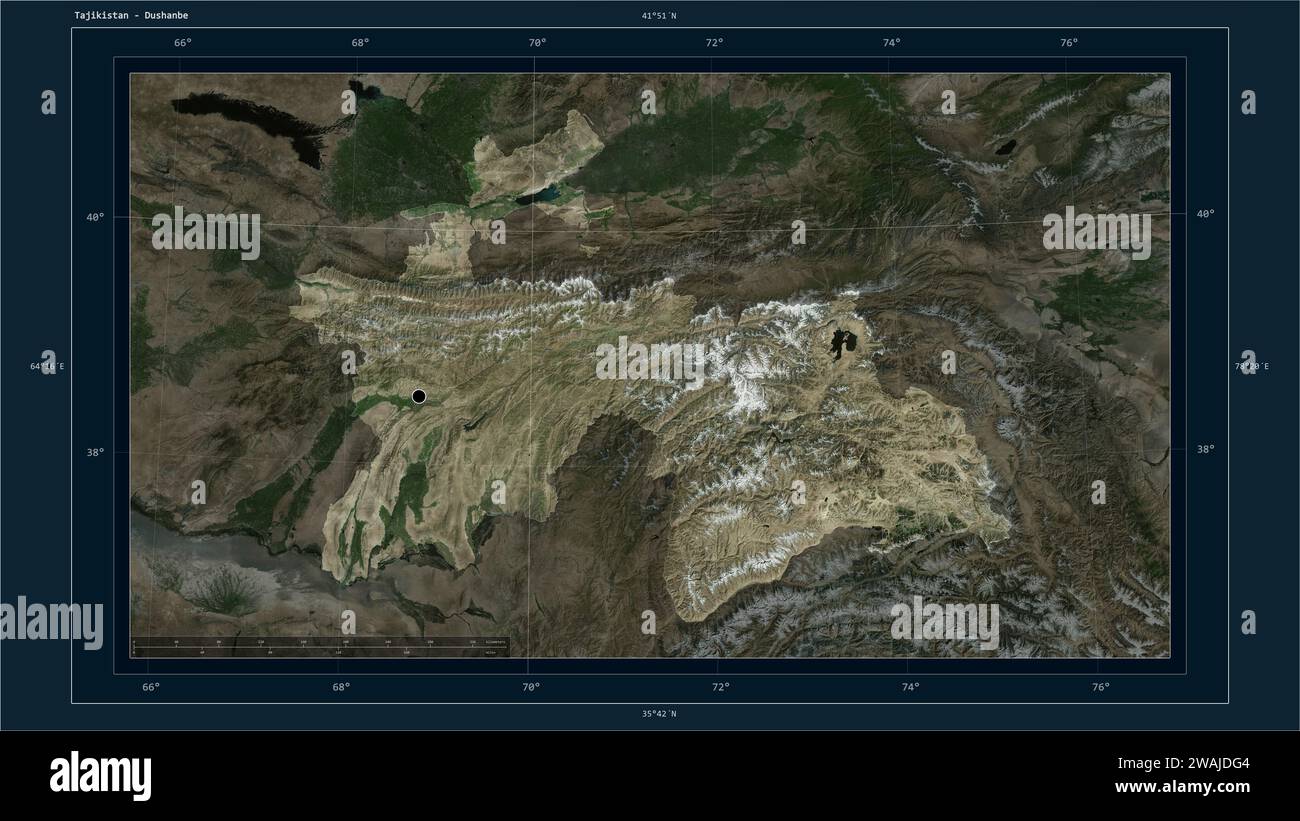Click the 41°51'N latitude label
The width and height of the screenshot is (1300, 821).
[x=659, y=15]
